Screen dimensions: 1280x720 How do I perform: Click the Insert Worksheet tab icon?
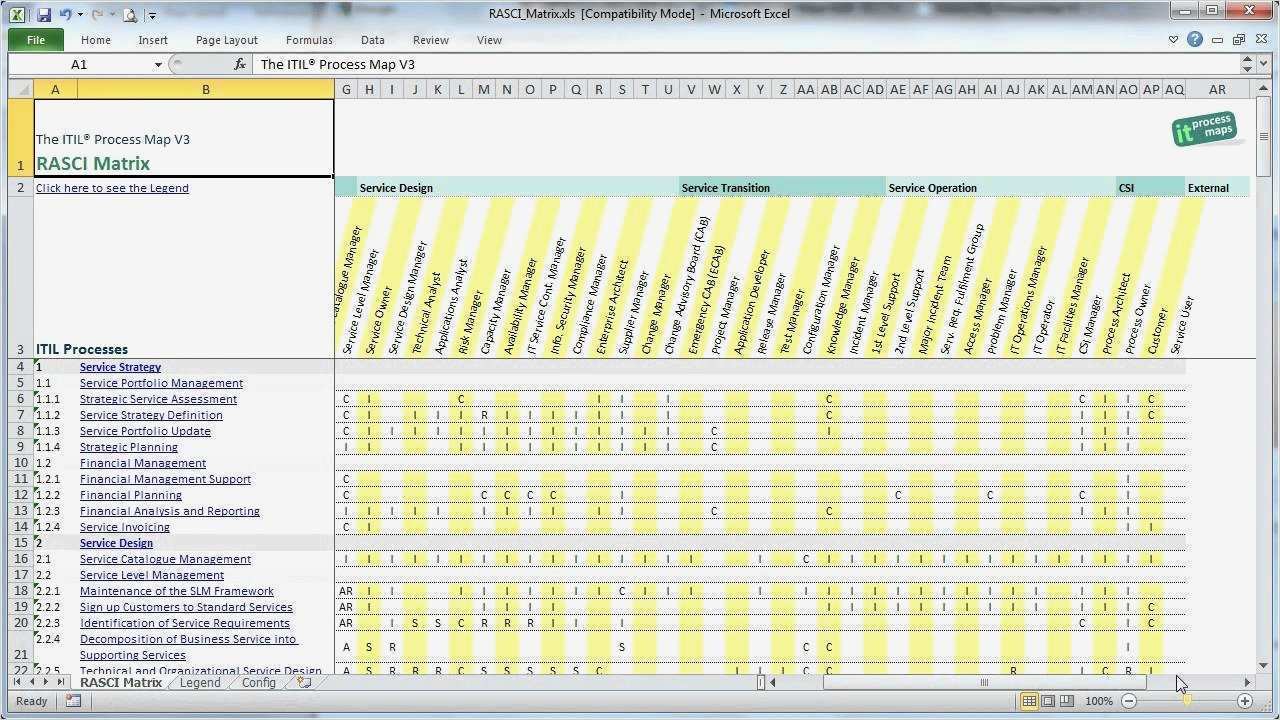click(x=304, y=683)
